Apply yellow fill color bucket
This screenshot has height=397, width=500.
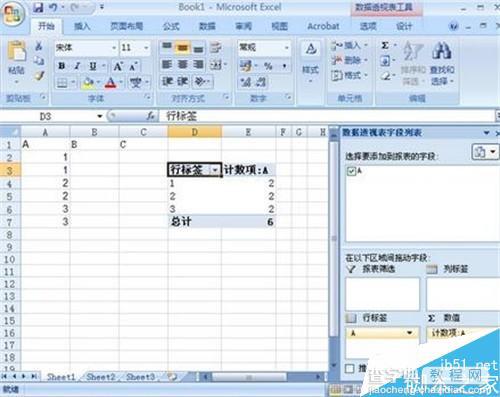click(x=88, y=82)
